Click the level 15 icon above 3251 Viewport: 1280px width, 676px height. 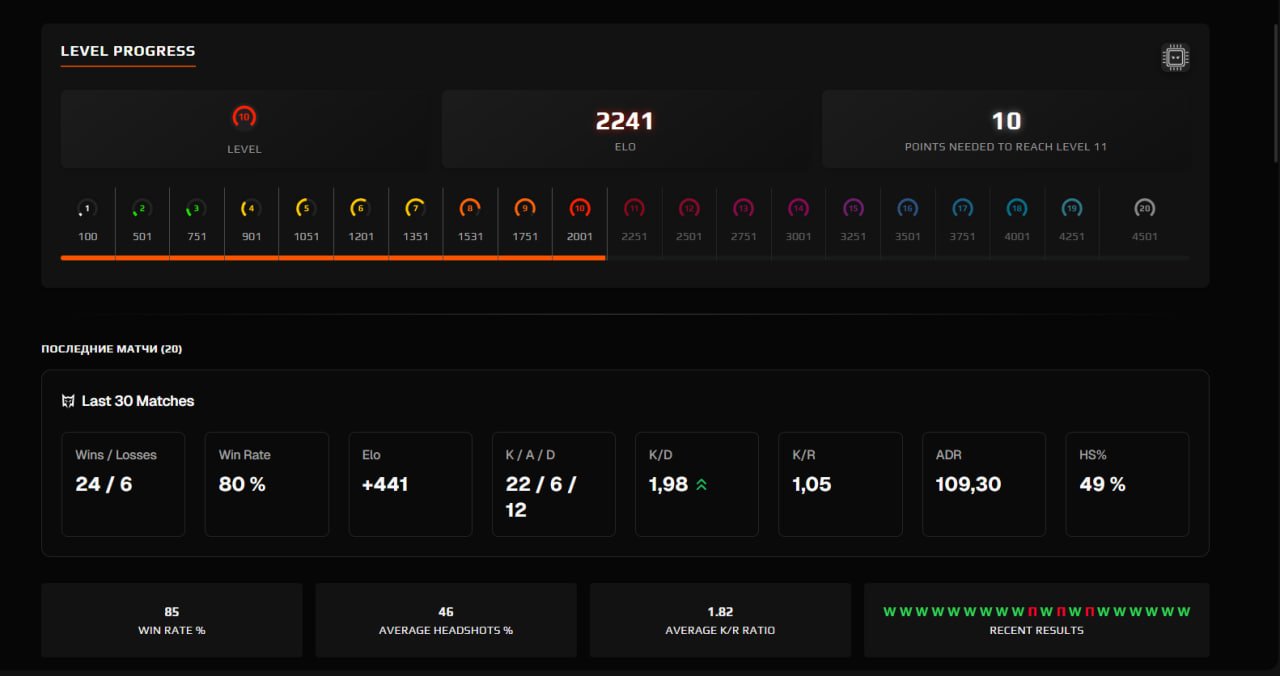click(x=853, y=209)
